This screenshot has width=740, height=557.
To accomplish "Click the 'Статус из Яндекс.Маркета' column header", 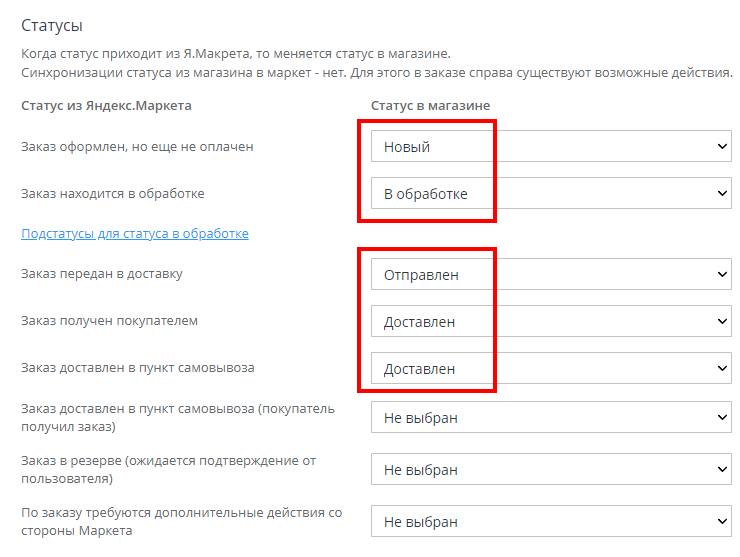I will 106,105.
